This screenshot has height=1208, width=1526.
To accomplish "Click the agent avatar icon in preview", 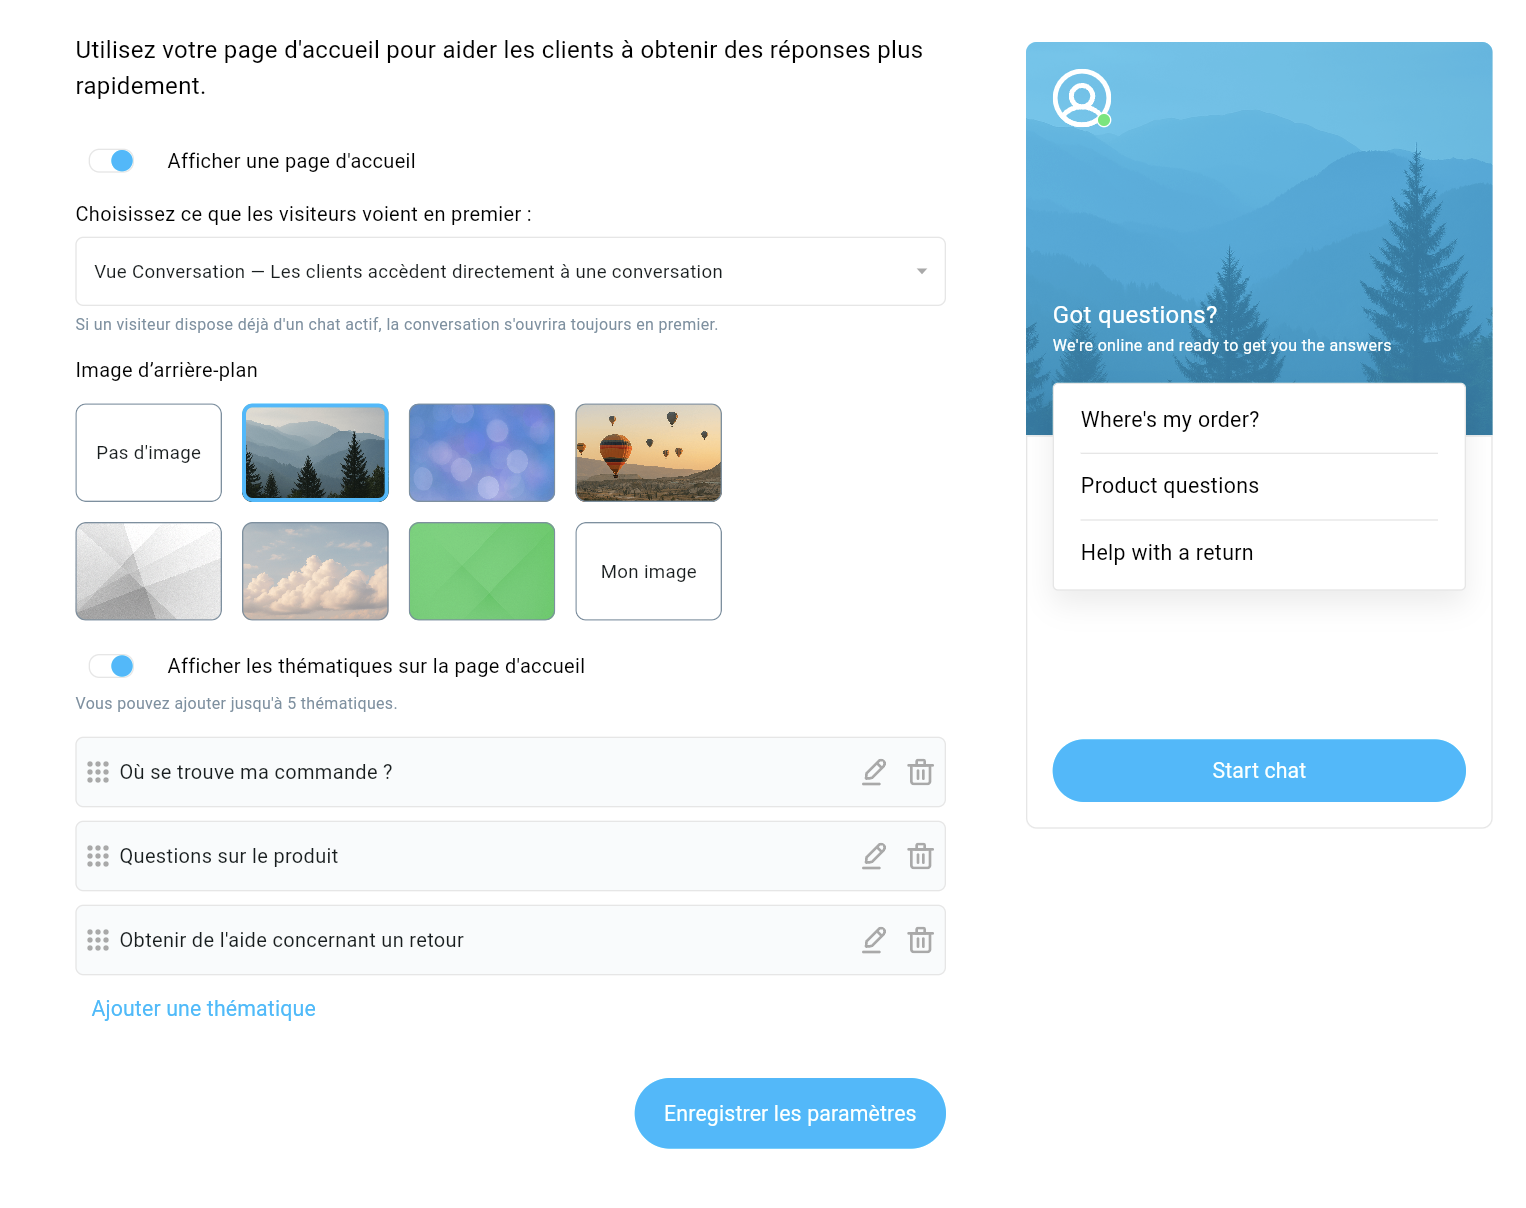I will (1082, 98).
